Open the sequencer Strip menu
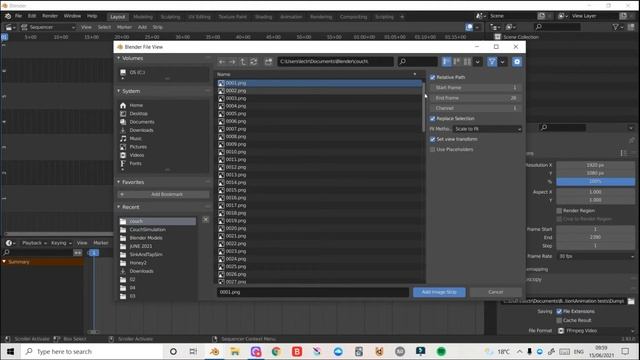 coord(158,27)
